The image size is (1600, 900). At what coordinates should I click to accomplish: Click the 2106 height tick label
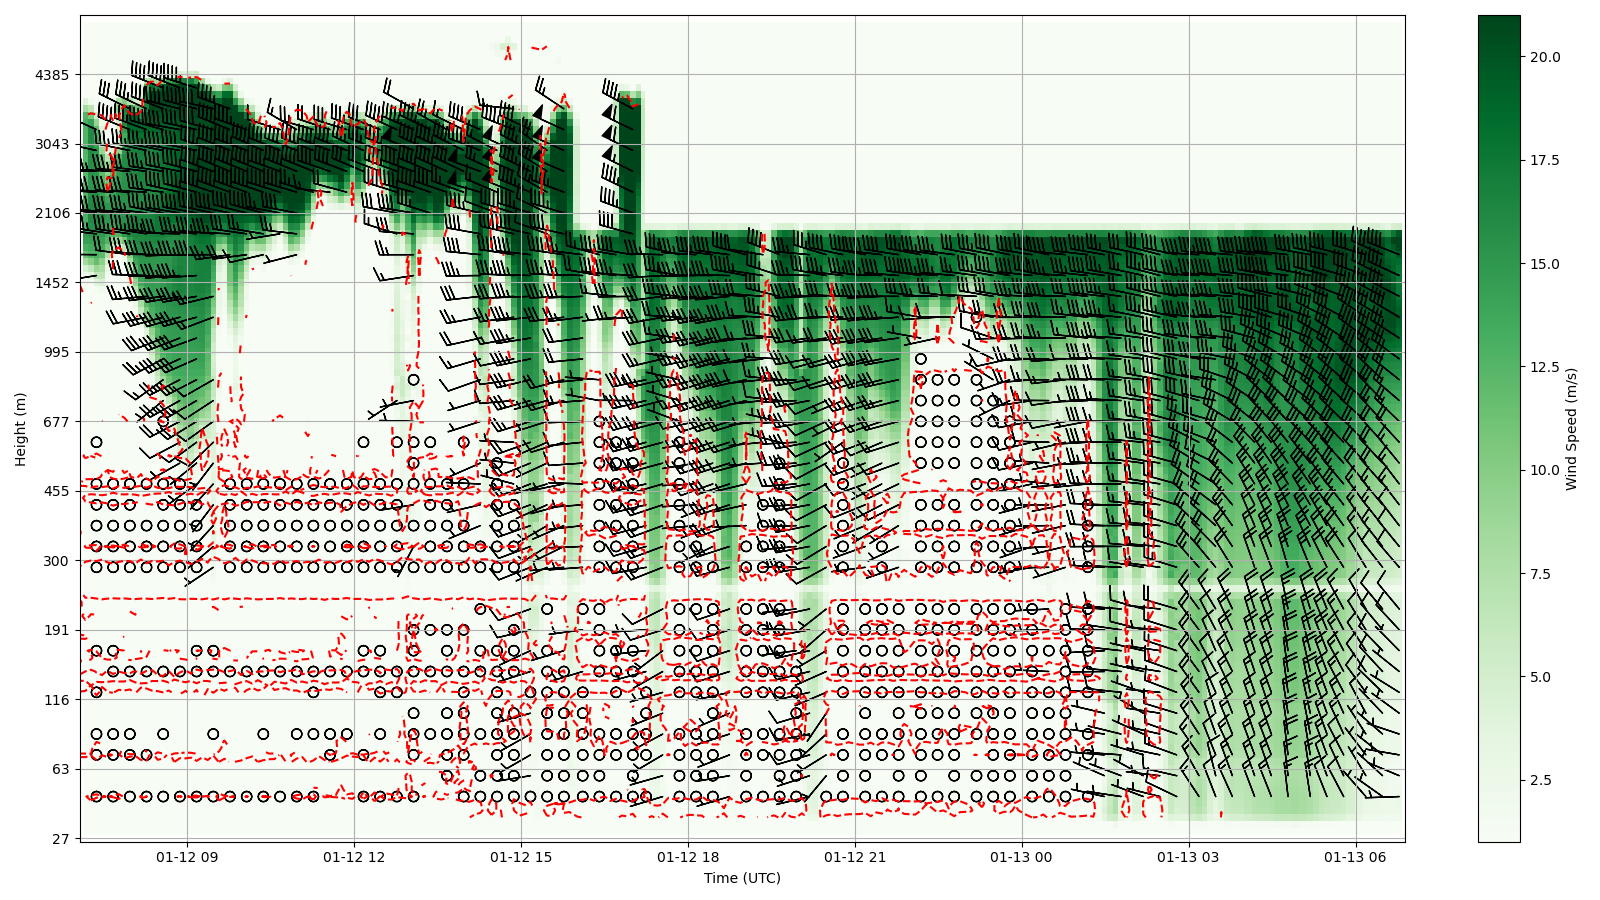(x=51, y=213)
